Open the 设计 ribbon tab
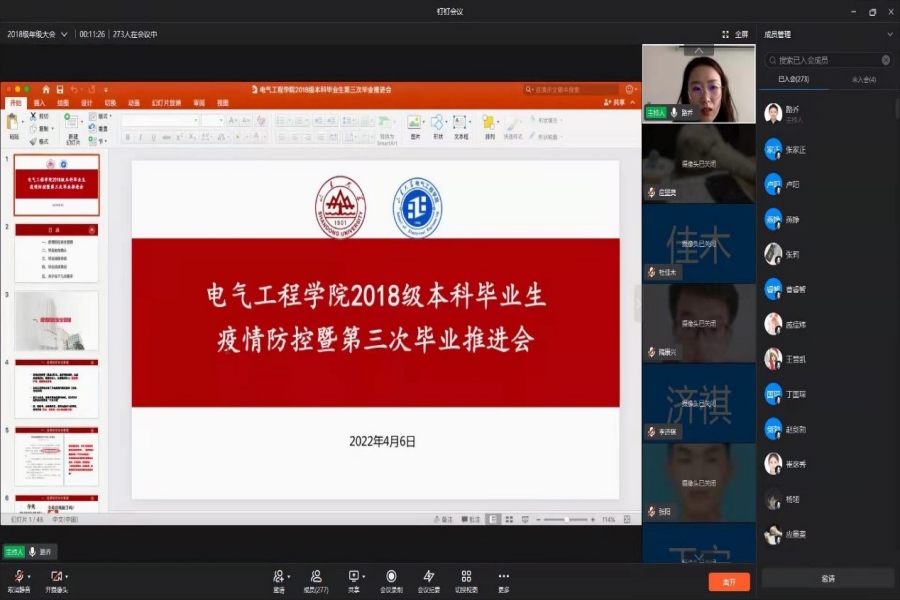900x600 pixels. point(86,103)
